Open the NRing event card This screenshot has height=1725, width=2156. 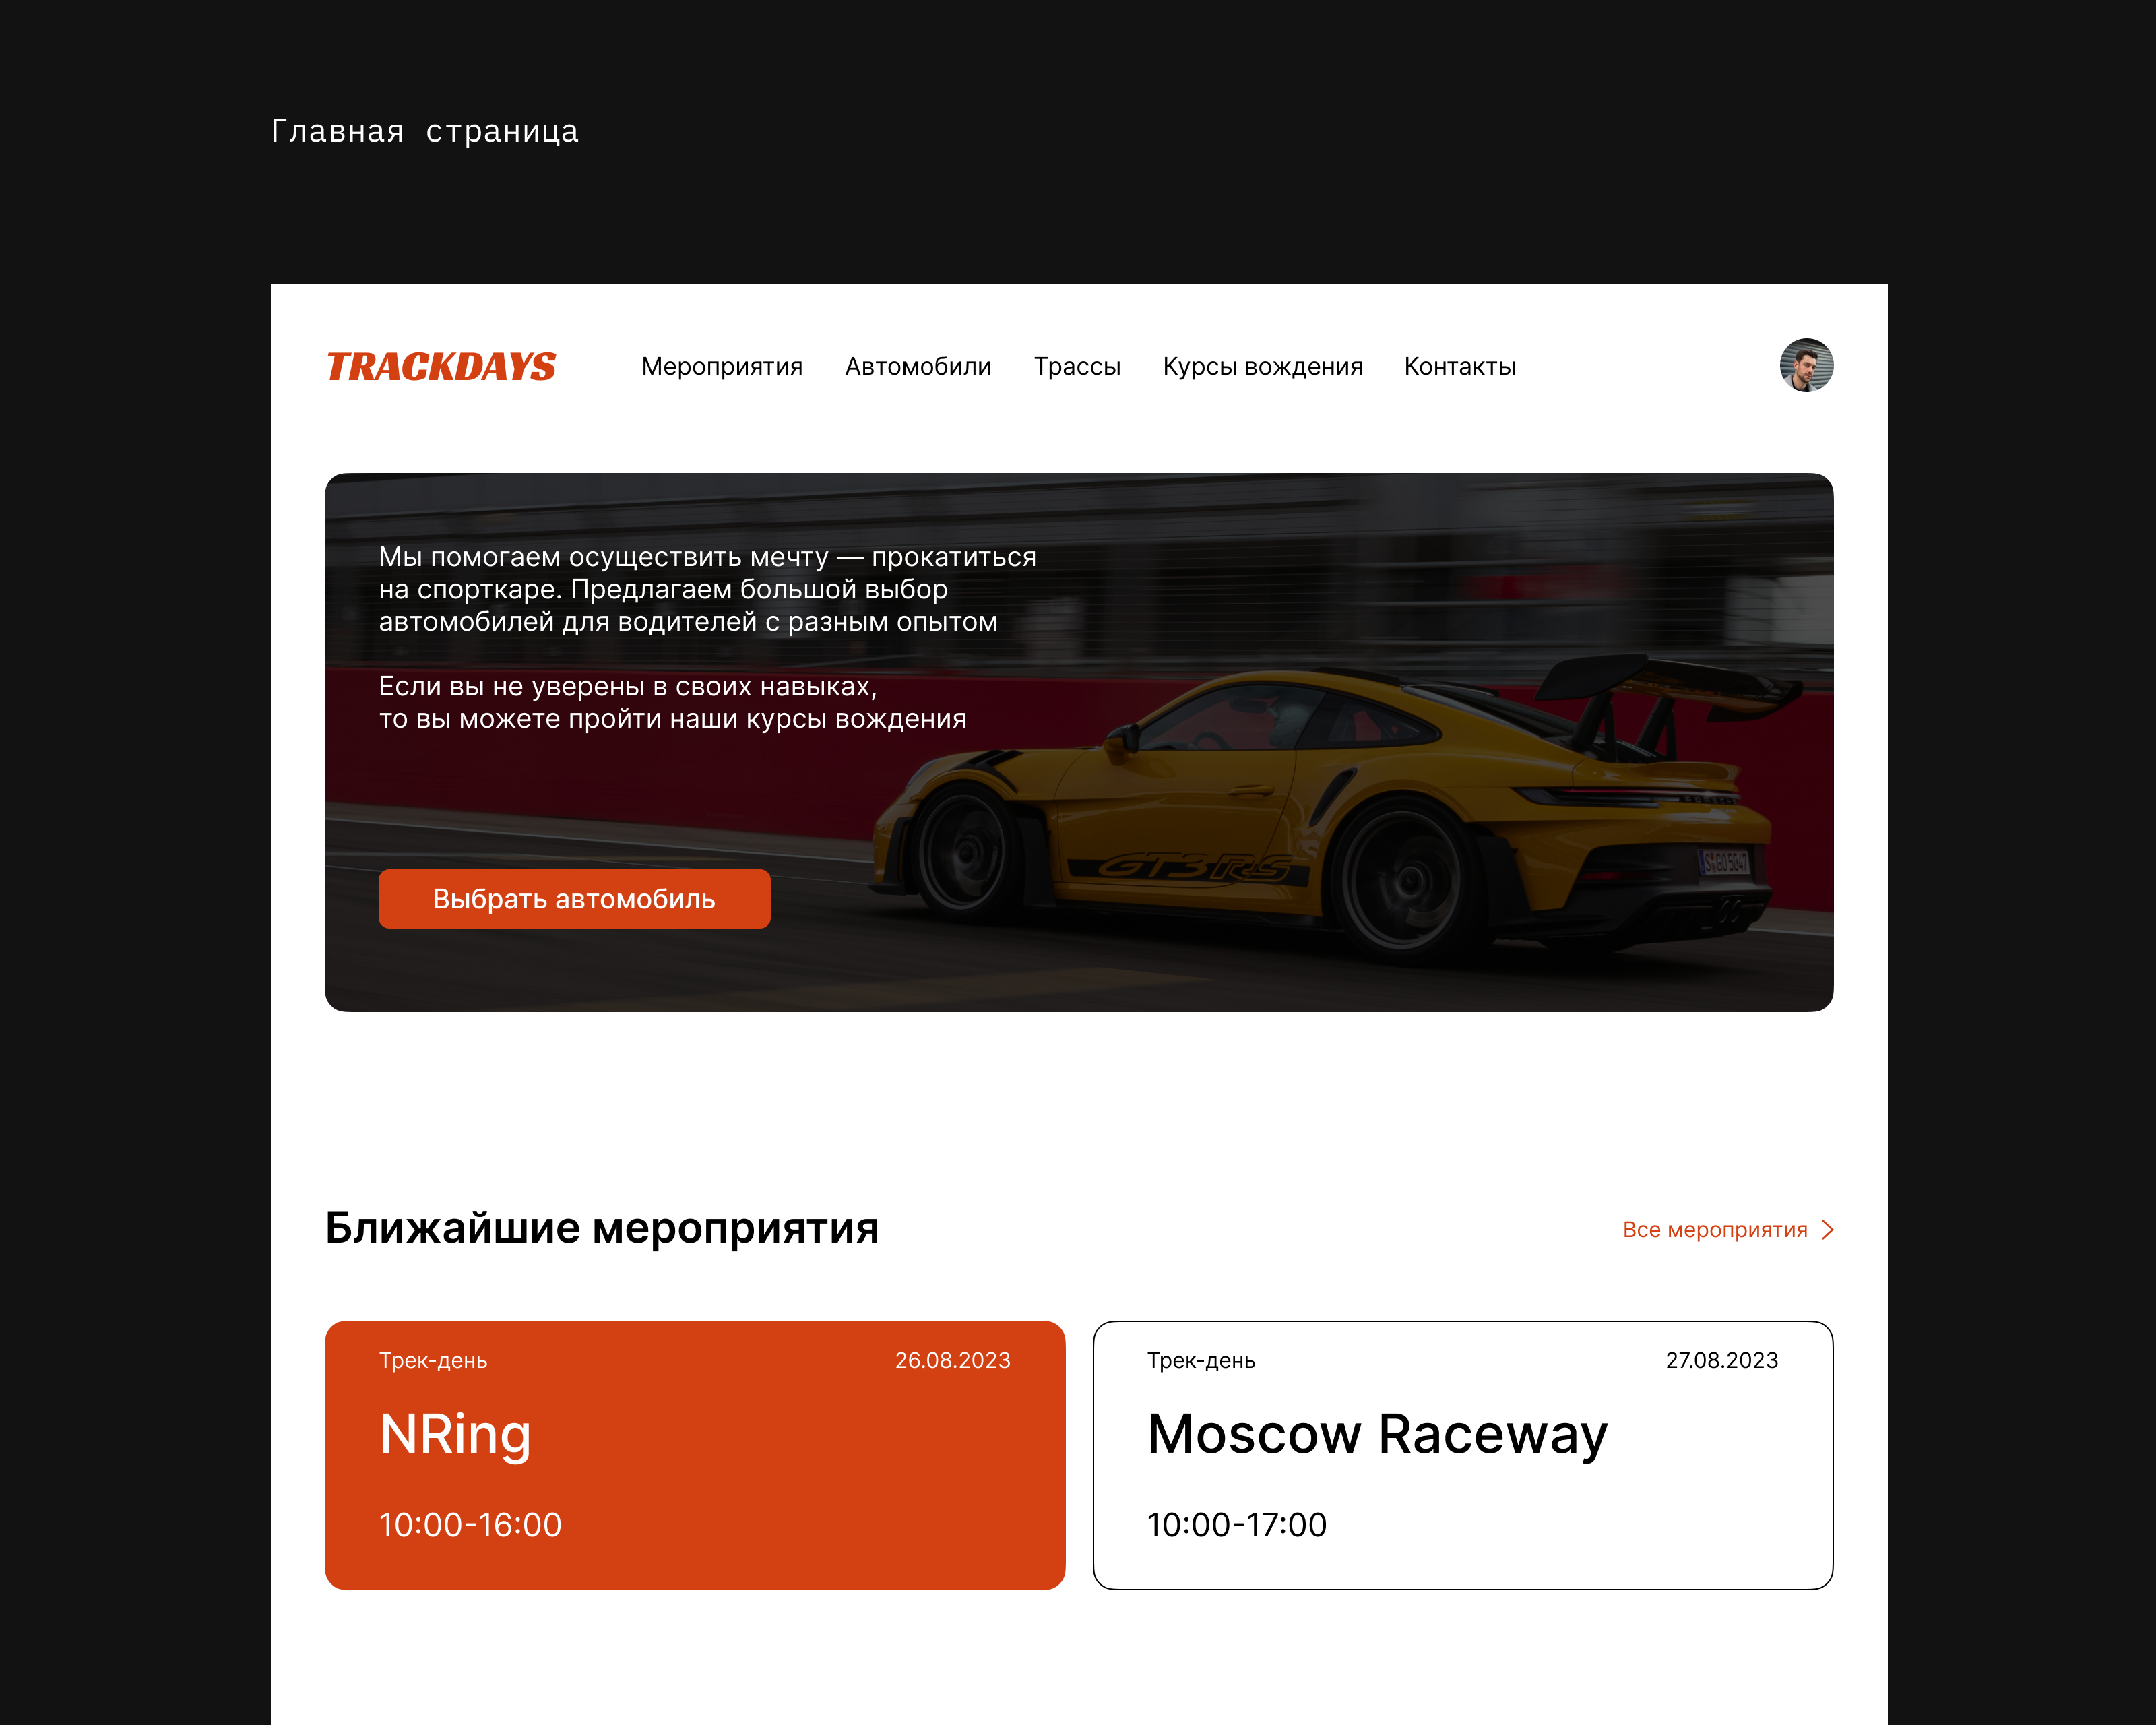coord(695,1455)
